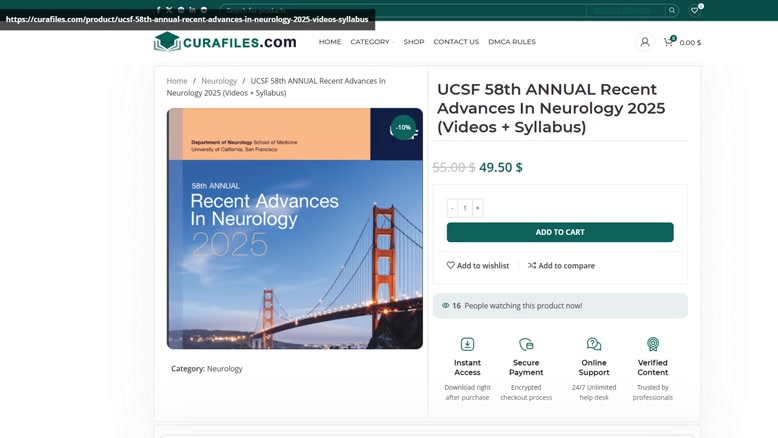
Task: Open the shopping cart icon
Action: coord(668,42)
